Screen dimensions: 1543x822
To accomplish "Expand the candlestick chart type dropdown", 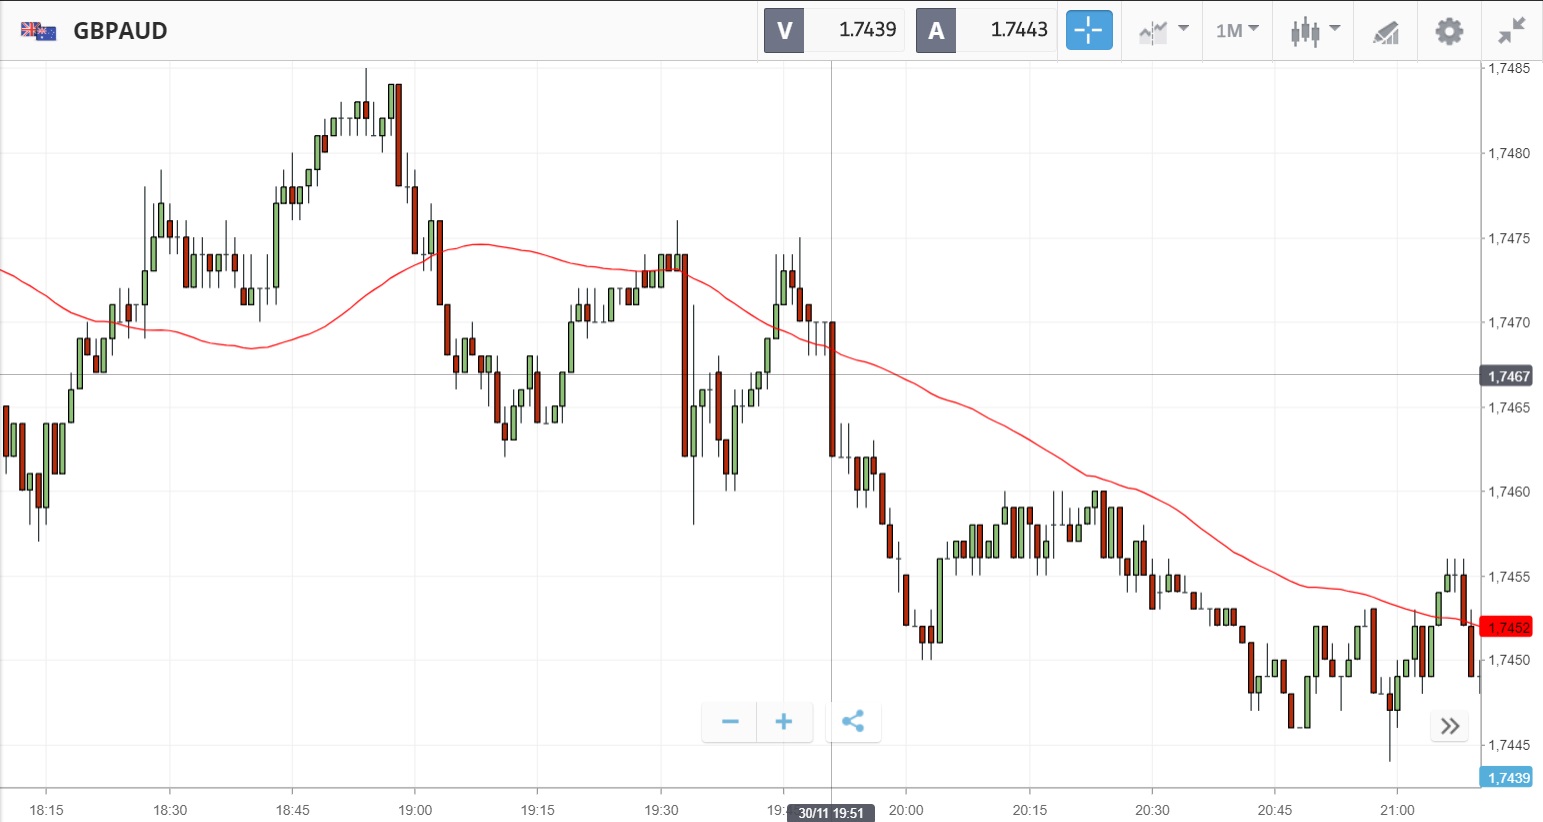I will tap(1314, 31).
